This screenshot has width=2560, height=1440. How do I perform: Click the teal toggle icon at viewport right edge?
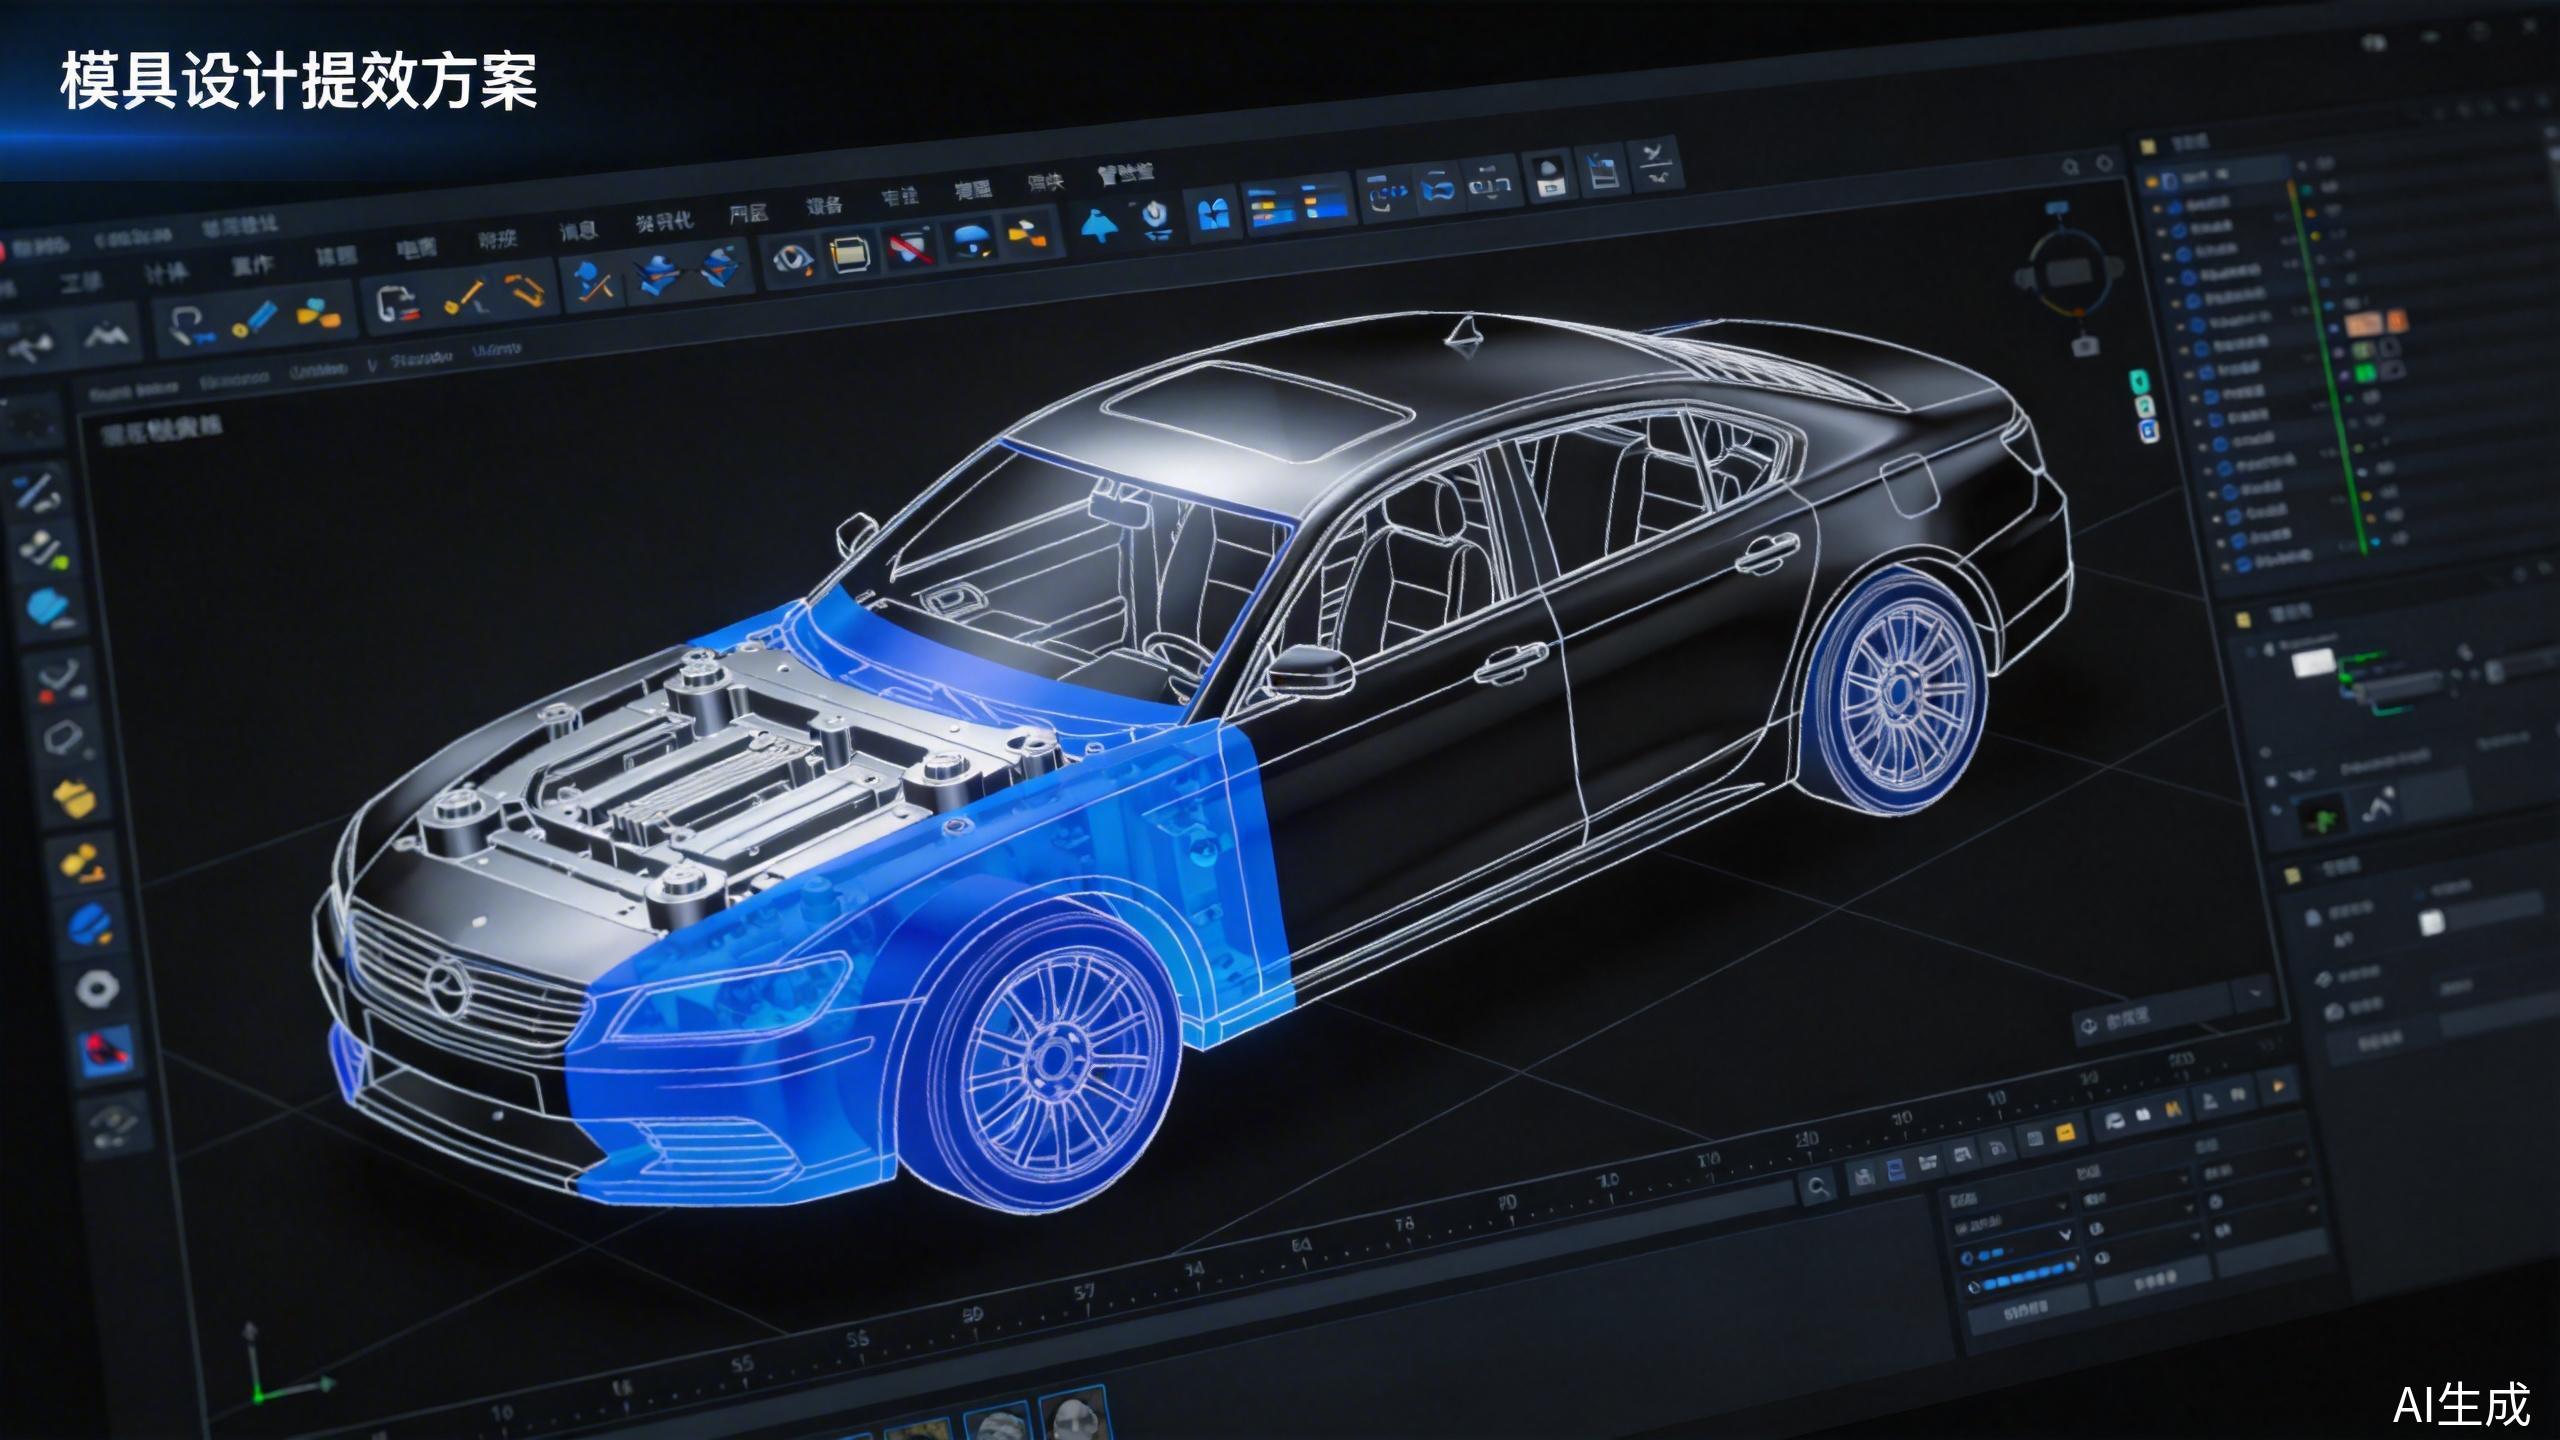pos(2137,381)
